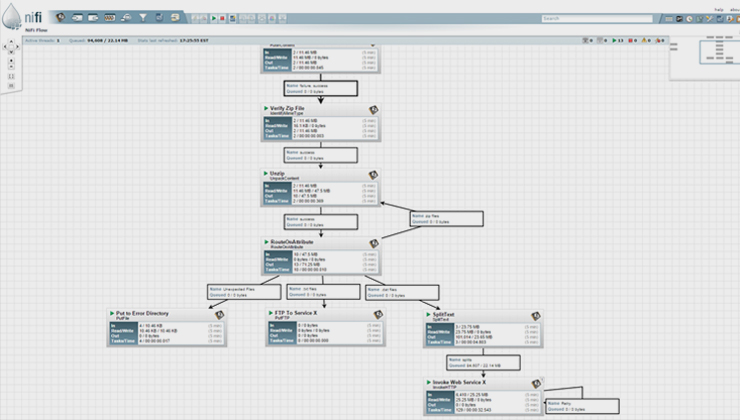This screenshot has width=740, height=420.
Task: Open the Users management icon
Action: point(730,19)
